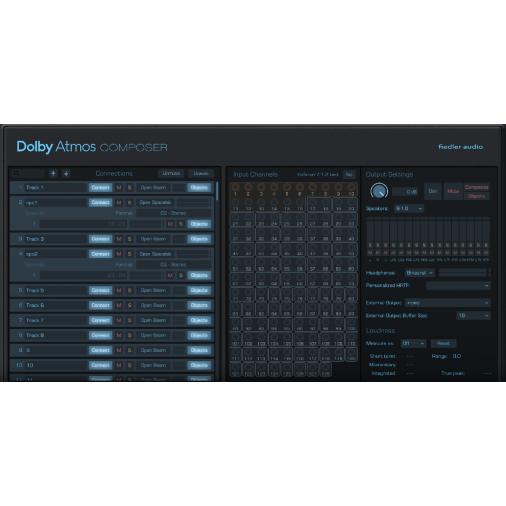Select input channel circle 1
This screenshot has height=506, width=506.
pos(235,187)
